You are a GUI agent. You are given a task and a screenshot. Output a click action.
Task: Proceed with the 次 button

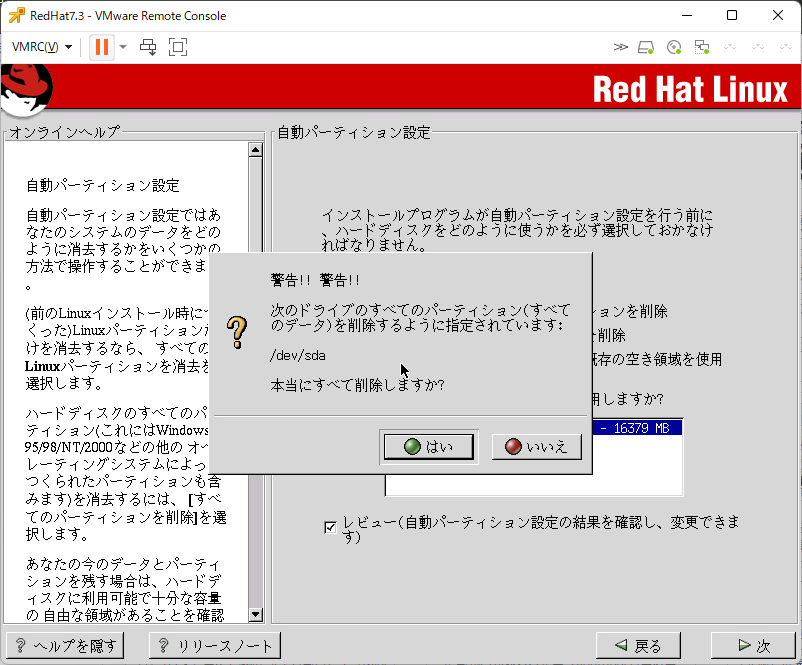(x=753, y=646)
